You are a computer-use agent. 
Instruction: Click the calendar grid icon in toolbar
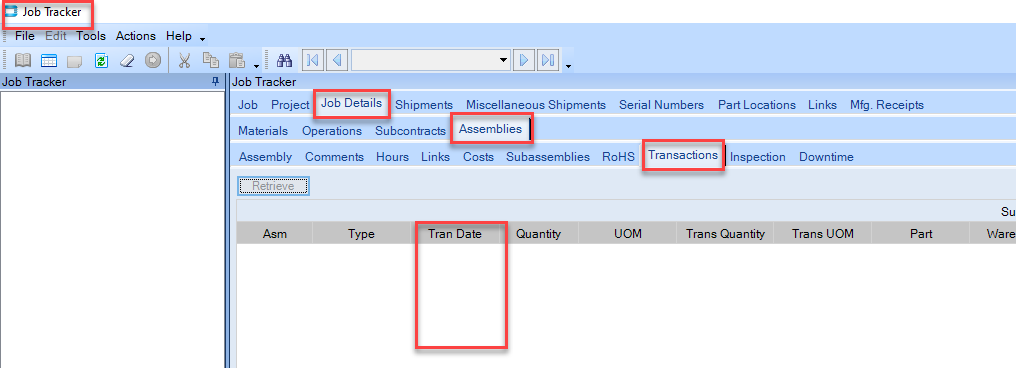[x=49, y=60]
